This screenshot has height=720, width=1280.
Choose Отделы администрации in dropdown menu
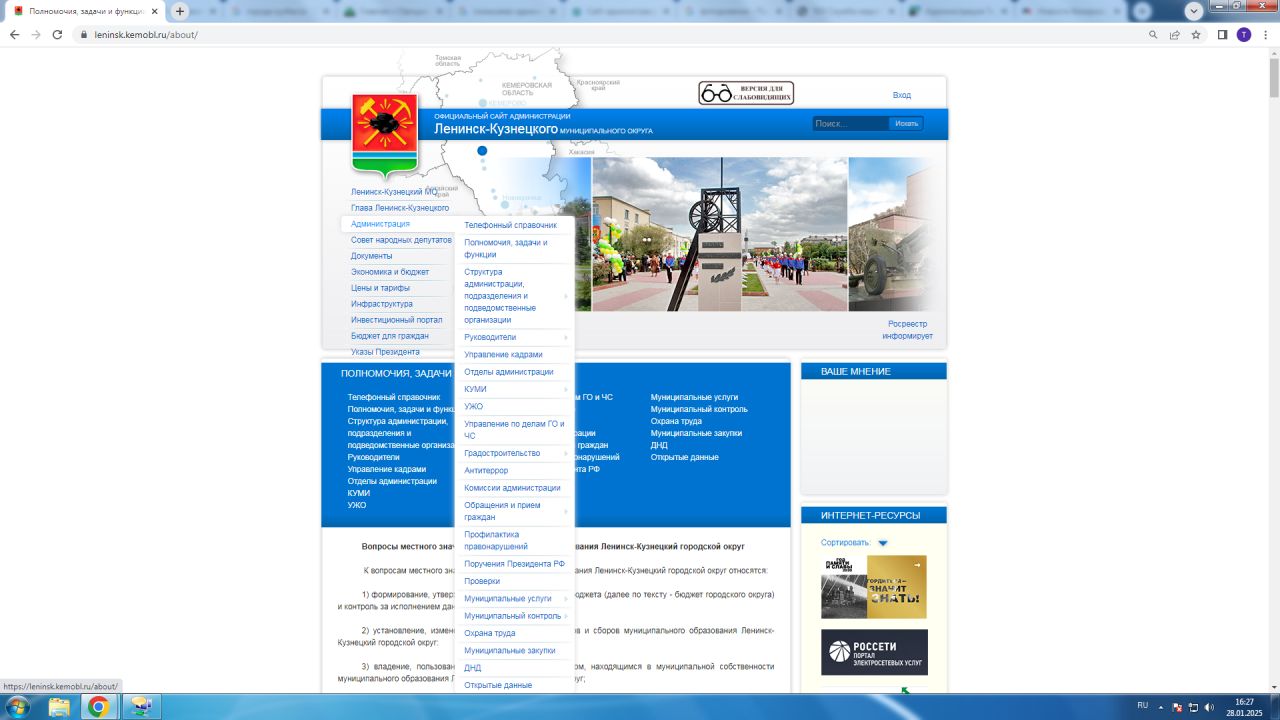pos(508,372)
